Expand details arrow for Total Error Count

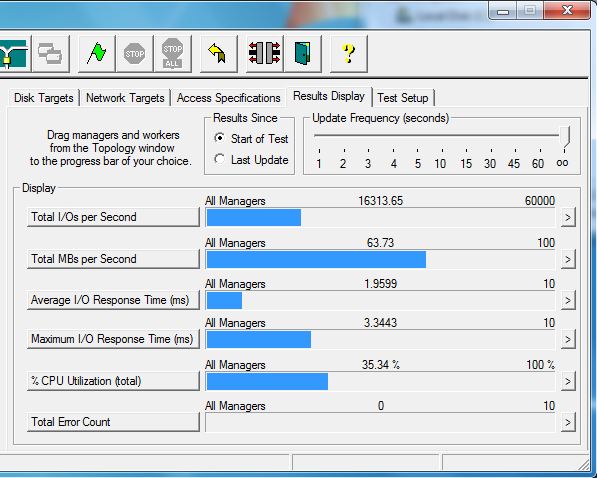tap(568, 422)
